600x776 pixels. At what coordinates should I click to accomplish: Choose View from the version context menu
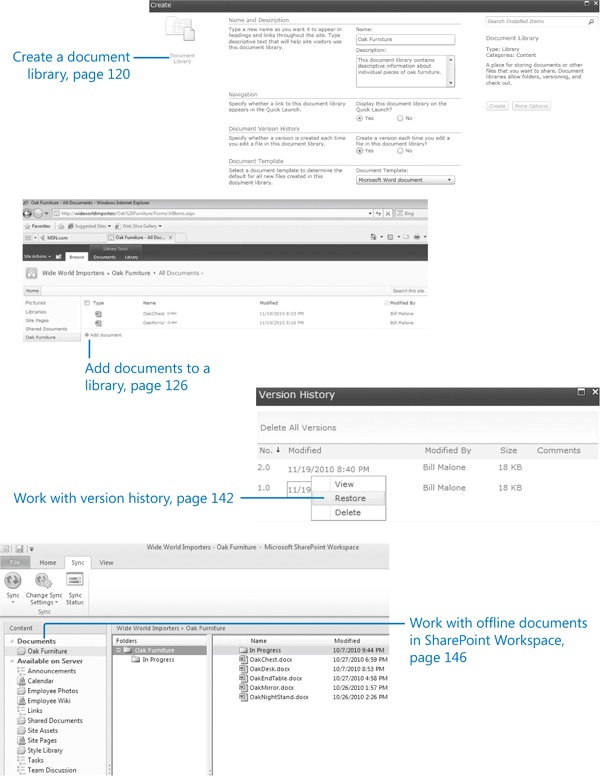tap(349, 484)
